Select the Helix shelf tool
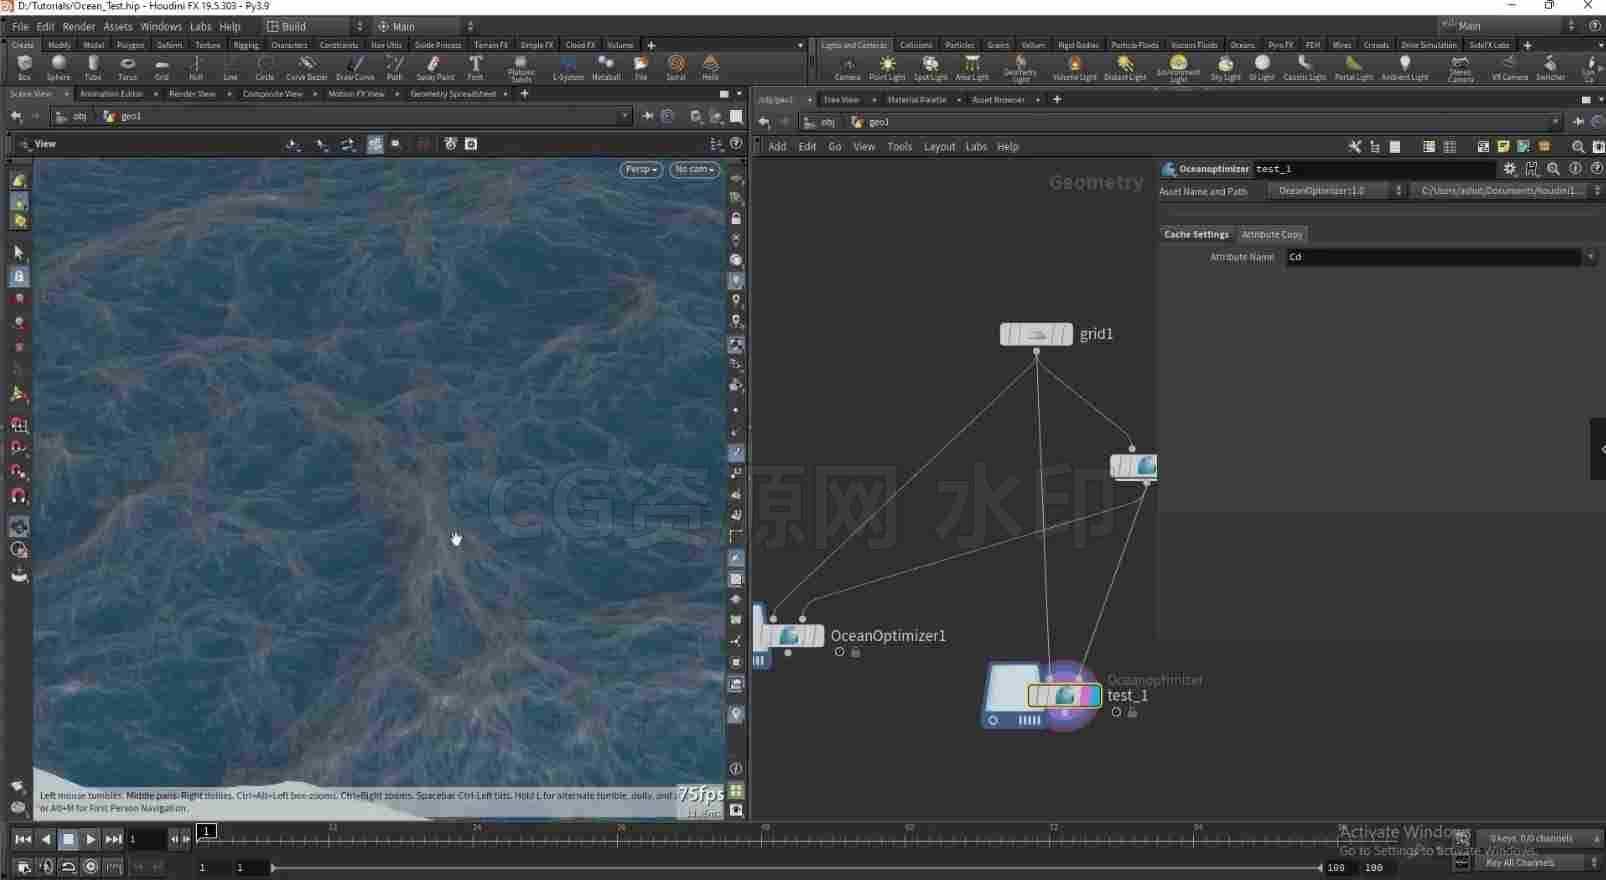Image resolution: width=1606 pixels, height=880 pixels. click(710, 67)
